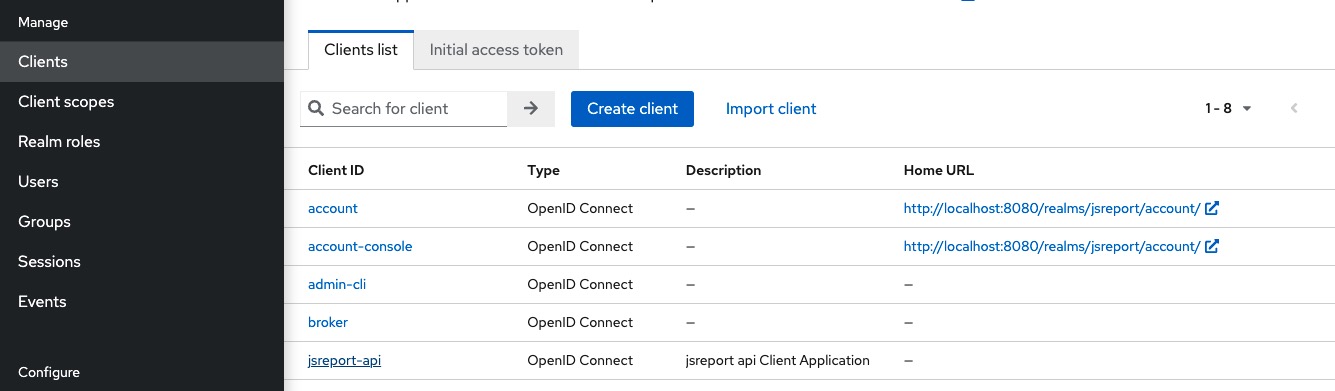The height and width of the screenshot is (391, 1335).
Task: Click the Home URL column header
Action: tap(938, 171)
